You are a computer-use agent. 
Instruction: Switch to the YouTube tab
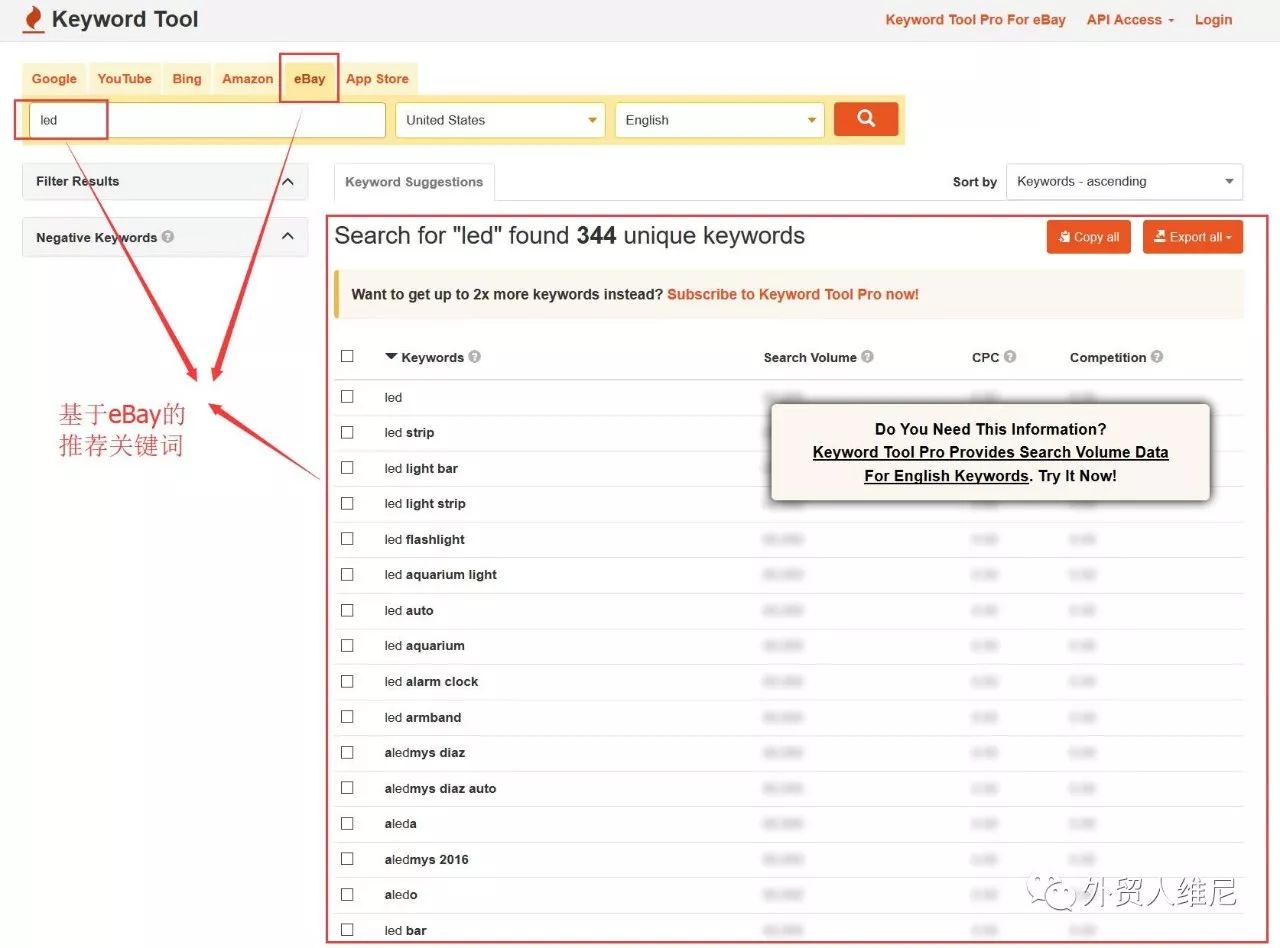pos(125,79)
